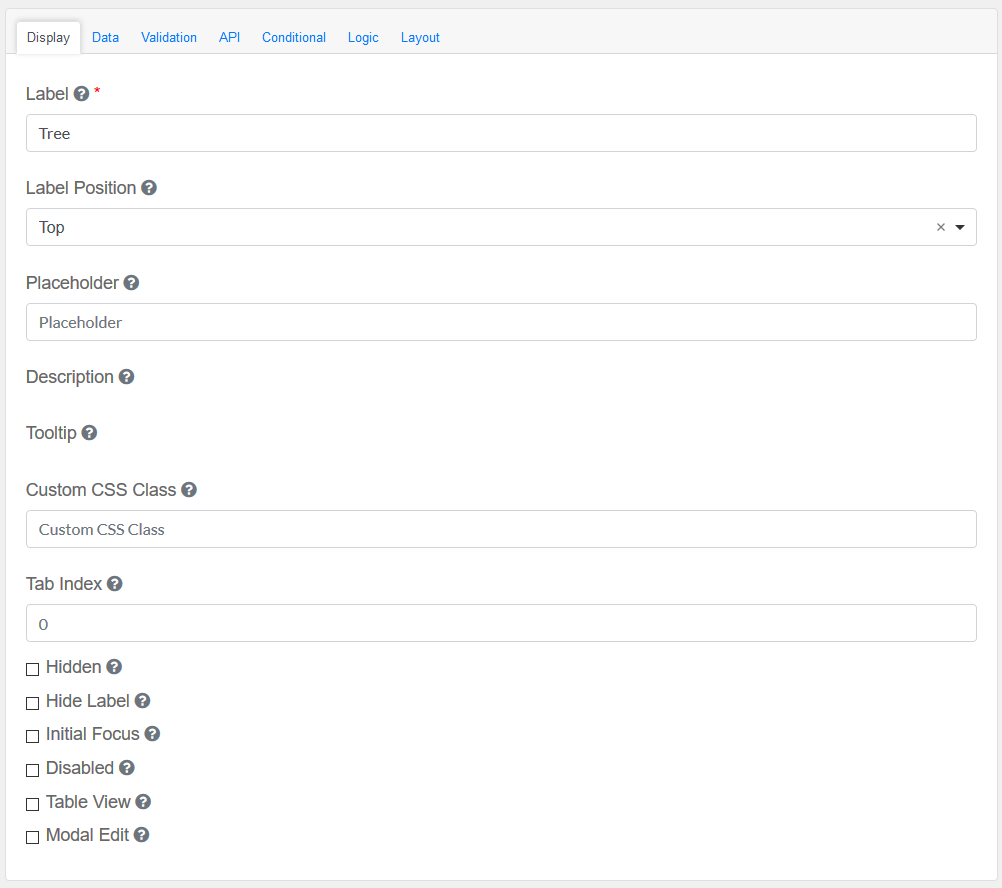The width and height of the screenshot is (1002, 888).
Task: Check the Hide Label option
Action: click(33, 703)
